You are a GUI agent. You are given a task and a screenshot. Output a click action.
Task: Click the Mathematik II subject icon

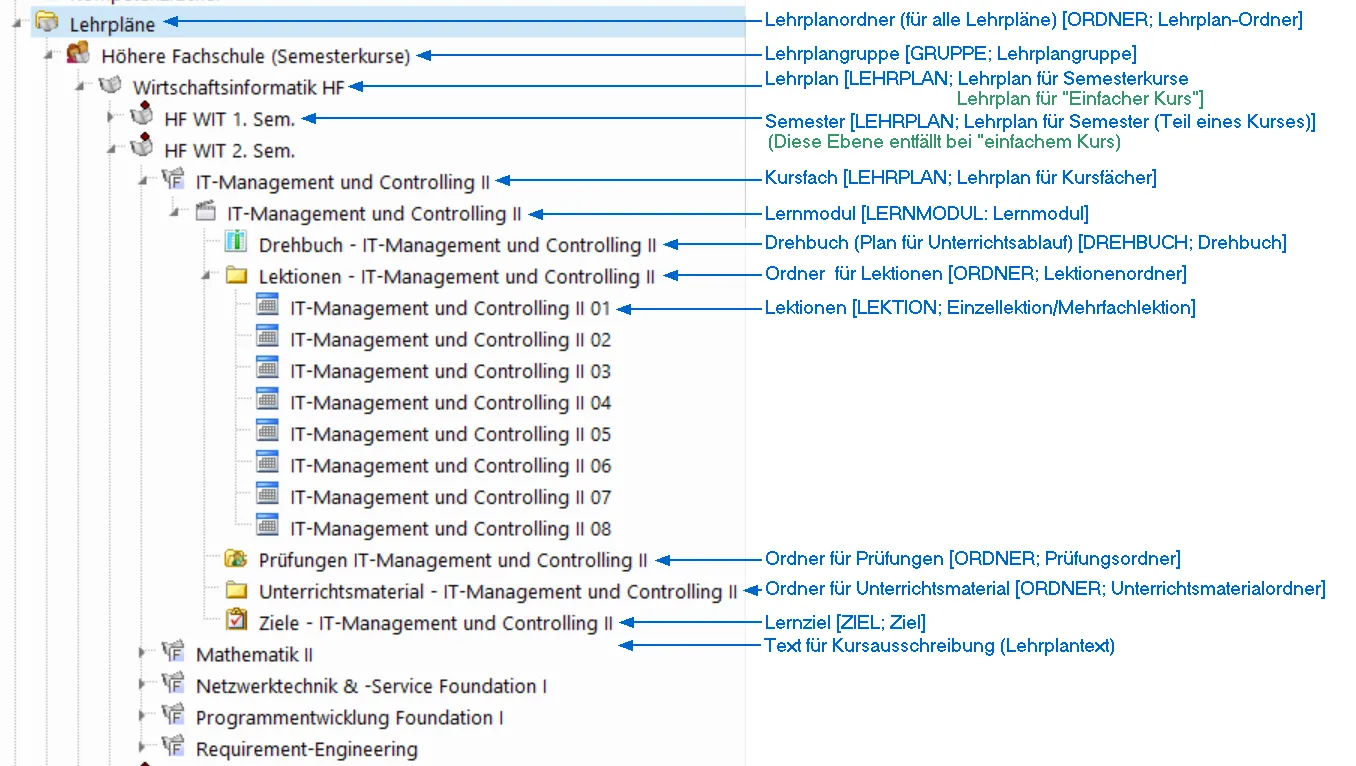173,652
